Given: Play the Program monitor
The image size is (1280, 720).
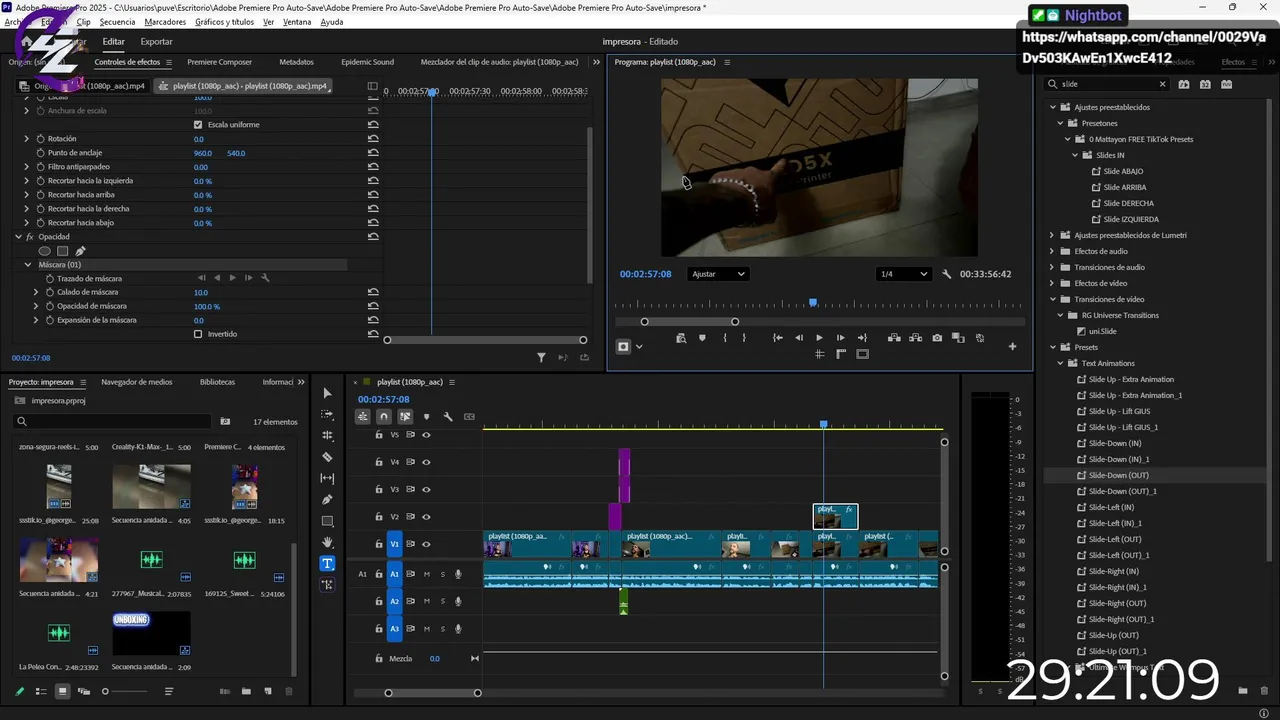Looking at the screenshot, I should 819,338.
